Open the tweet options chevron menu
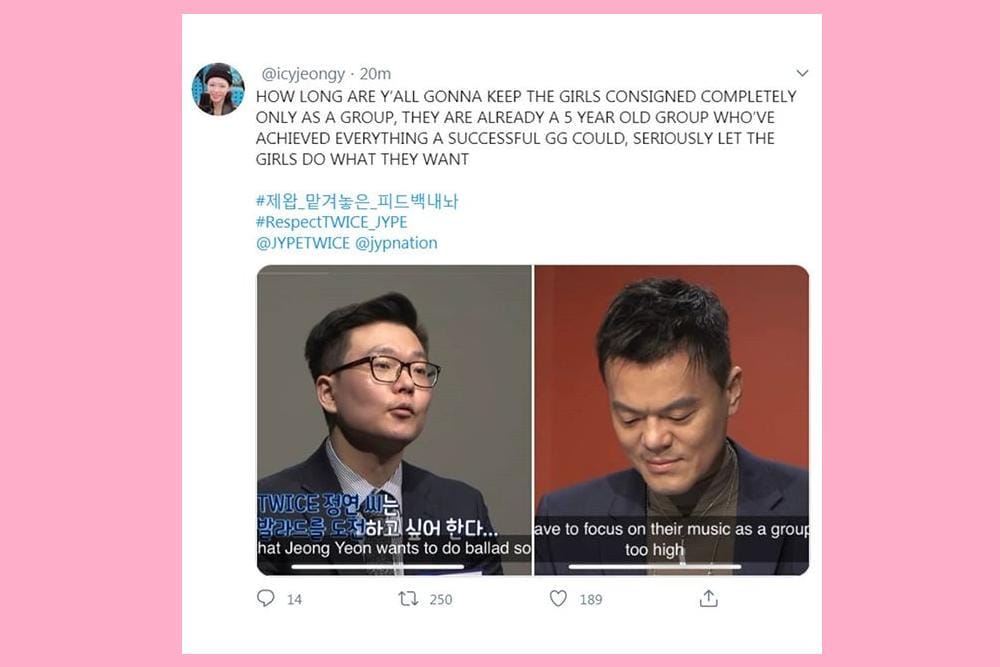The height and width of the screenshot is (667, 1000). coord(802,73)
